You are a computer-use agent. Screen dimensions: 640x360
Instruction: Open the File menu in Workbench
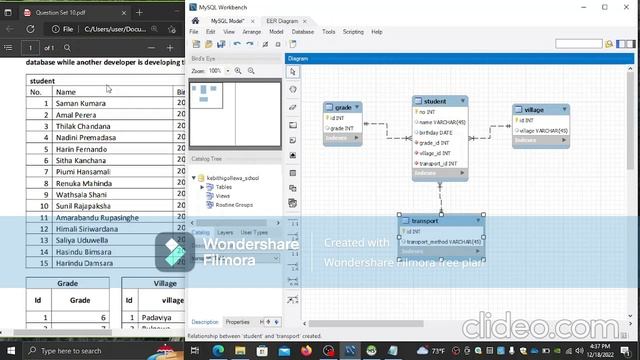click(x=194, y=32)
